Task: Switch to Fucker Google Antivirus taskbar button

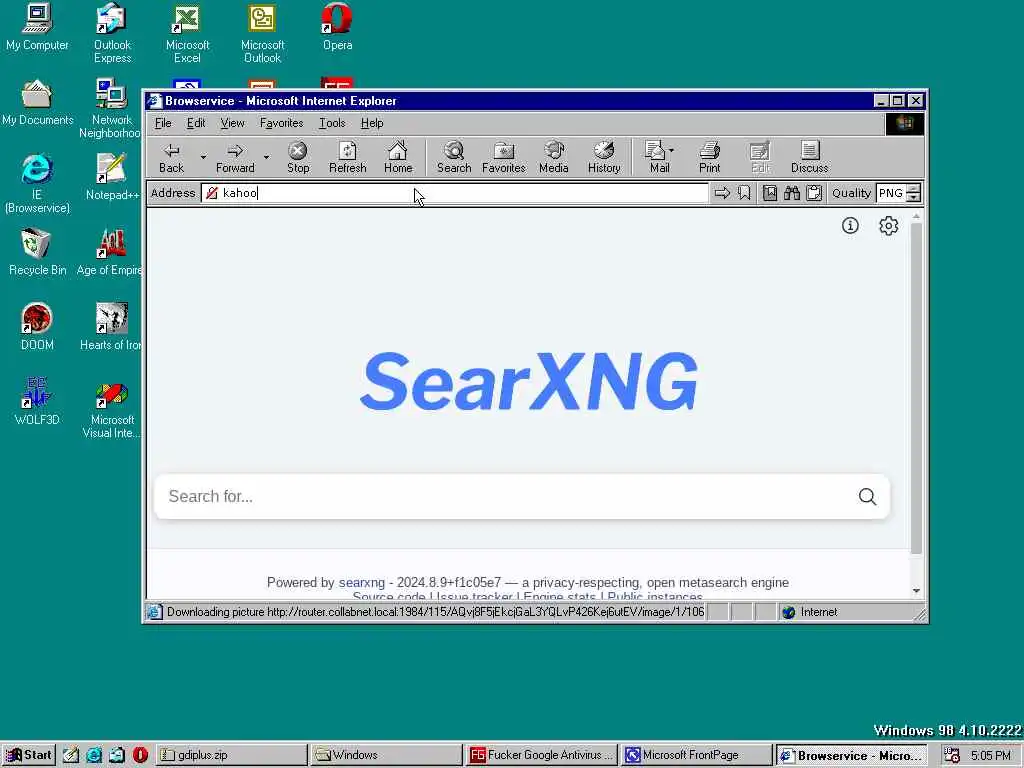Action: pos(541,755)
